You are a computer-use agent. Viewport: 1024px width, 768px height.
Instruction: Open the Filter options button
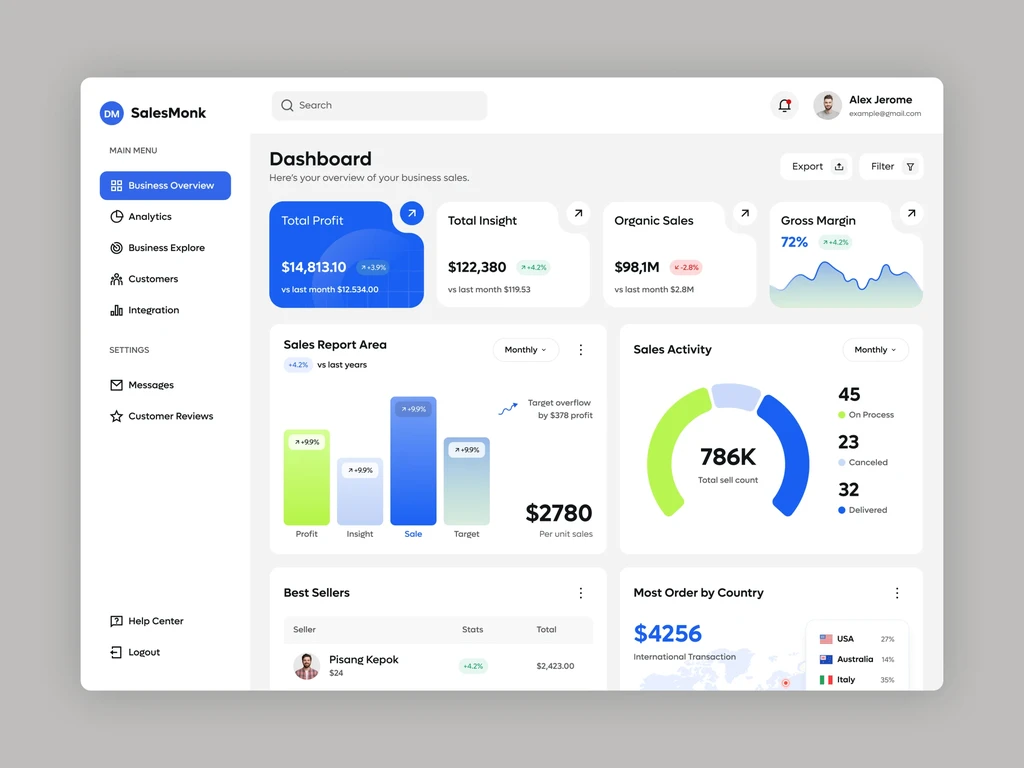pos(891,167)
